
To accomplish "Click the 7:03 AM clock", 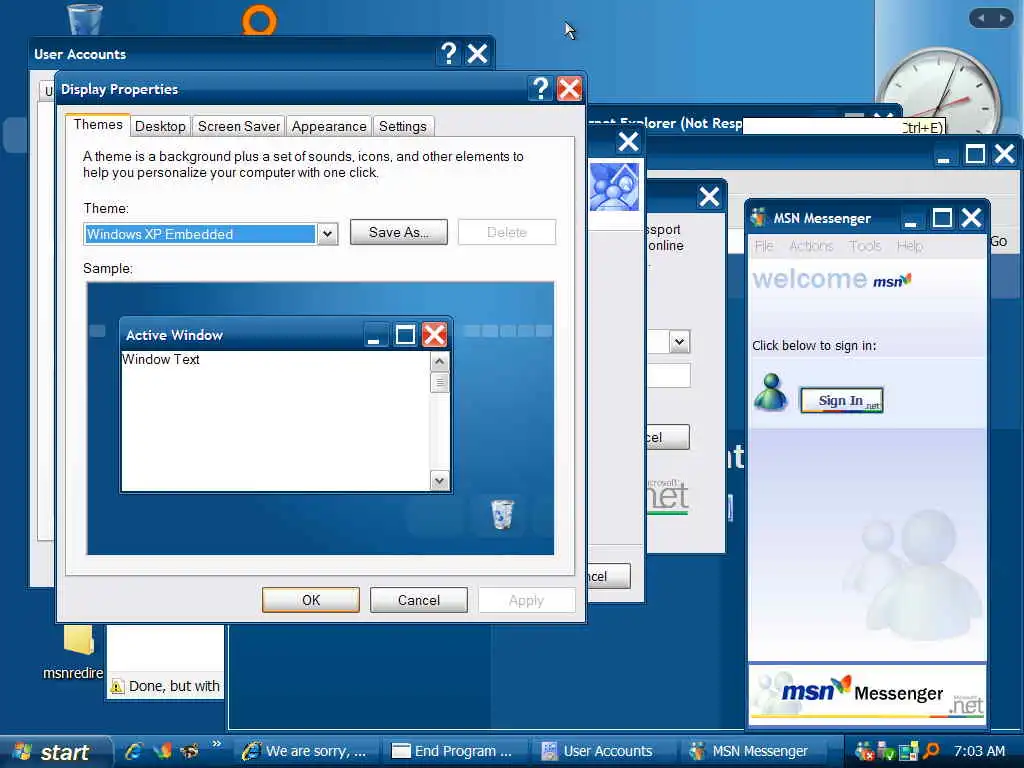I will pos(979,751).
